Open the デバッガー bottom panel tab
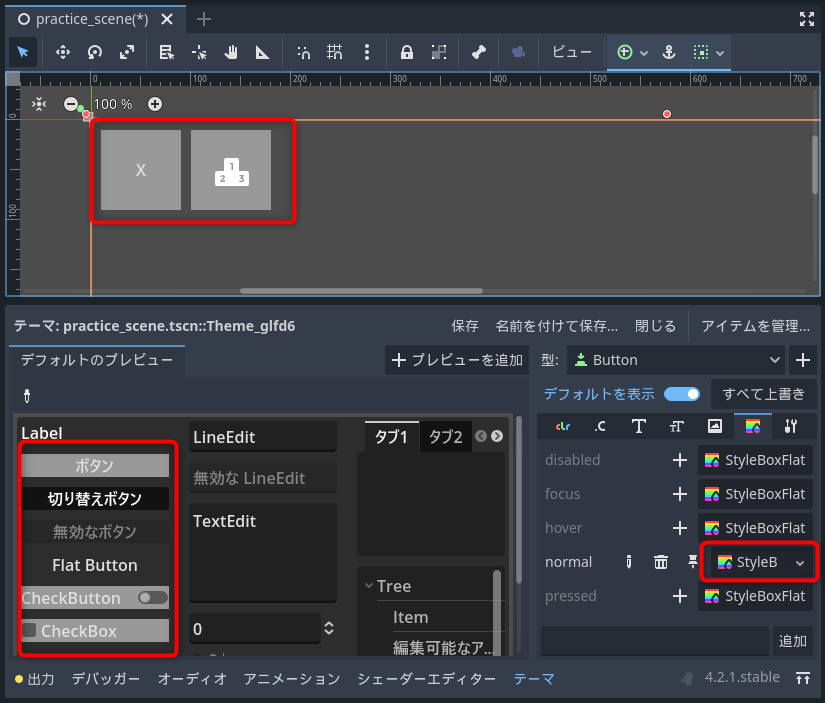This screenshot has height=703, width=825. (106, 679)
